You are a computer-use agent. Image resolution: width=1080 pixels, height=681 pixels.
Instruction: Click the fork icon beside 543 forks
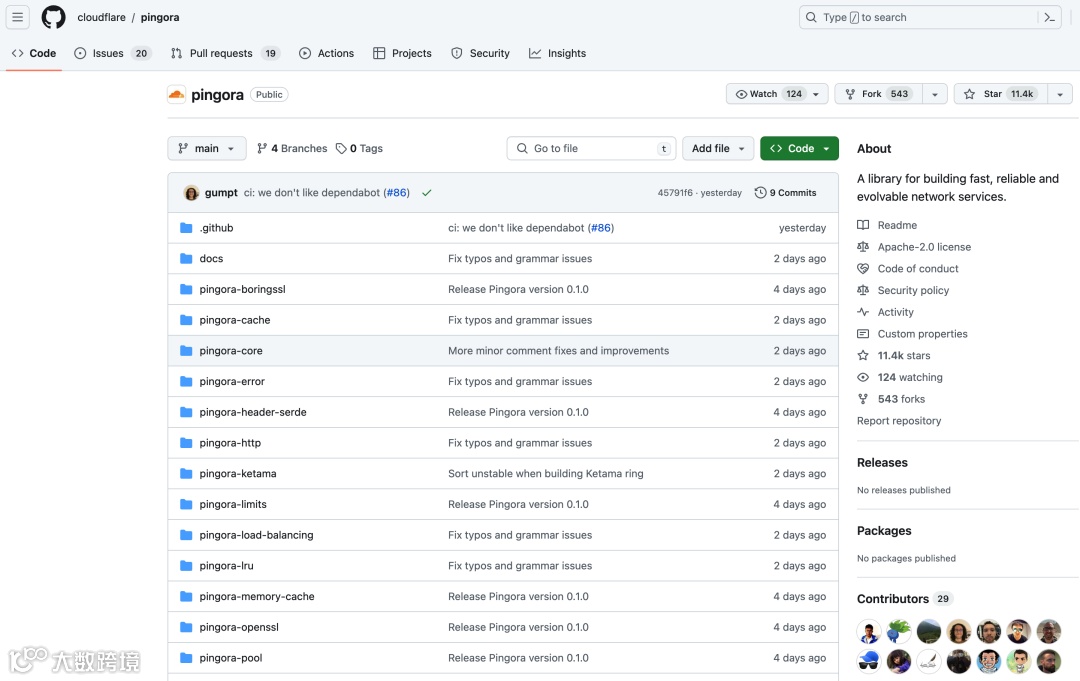863,399
